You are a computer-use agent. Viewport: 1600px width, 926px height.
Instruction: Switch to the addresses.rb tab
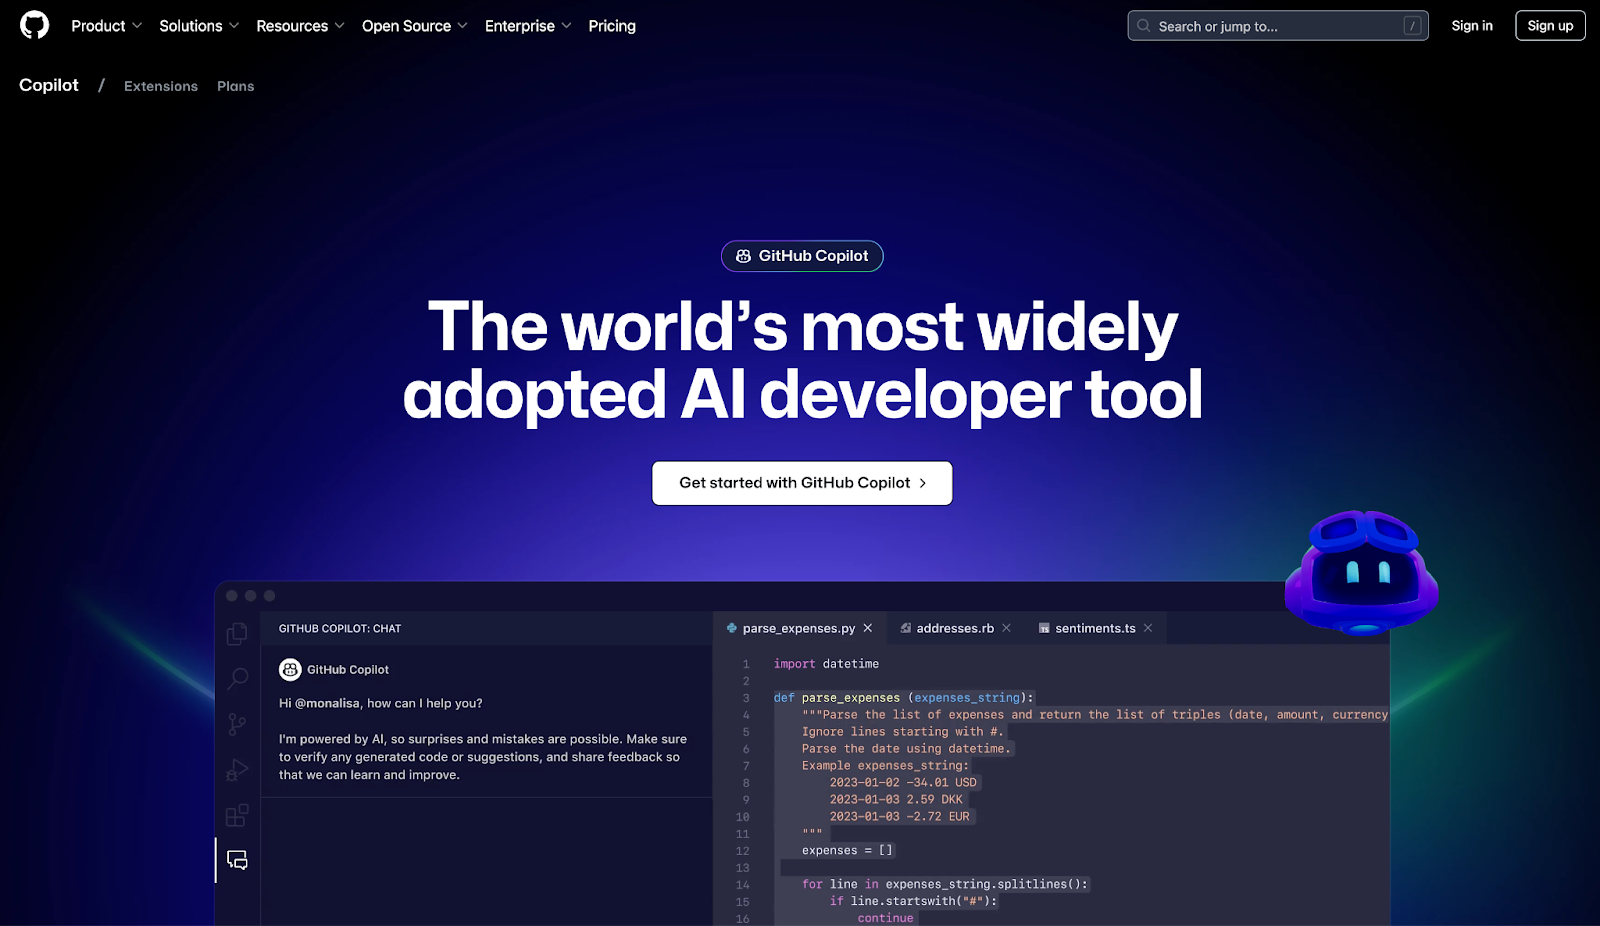click(x=955, y=628)
